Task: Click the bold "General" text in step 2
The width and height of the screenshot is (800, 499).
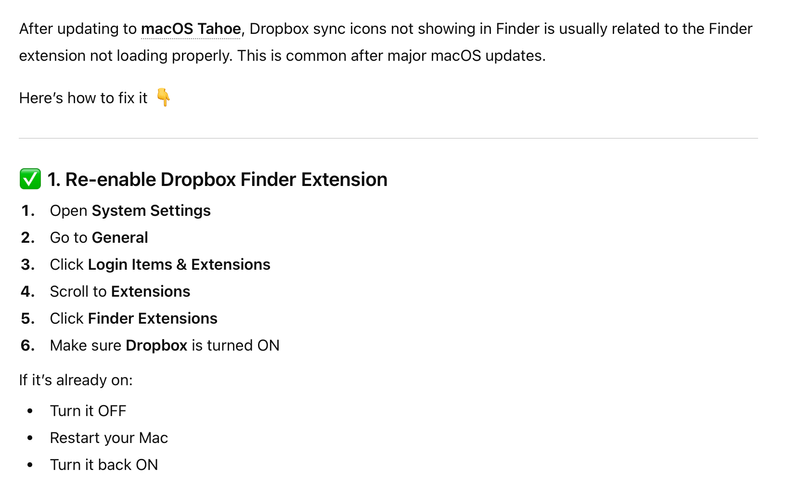Action: pyautogui.click(x=120, y=238)
